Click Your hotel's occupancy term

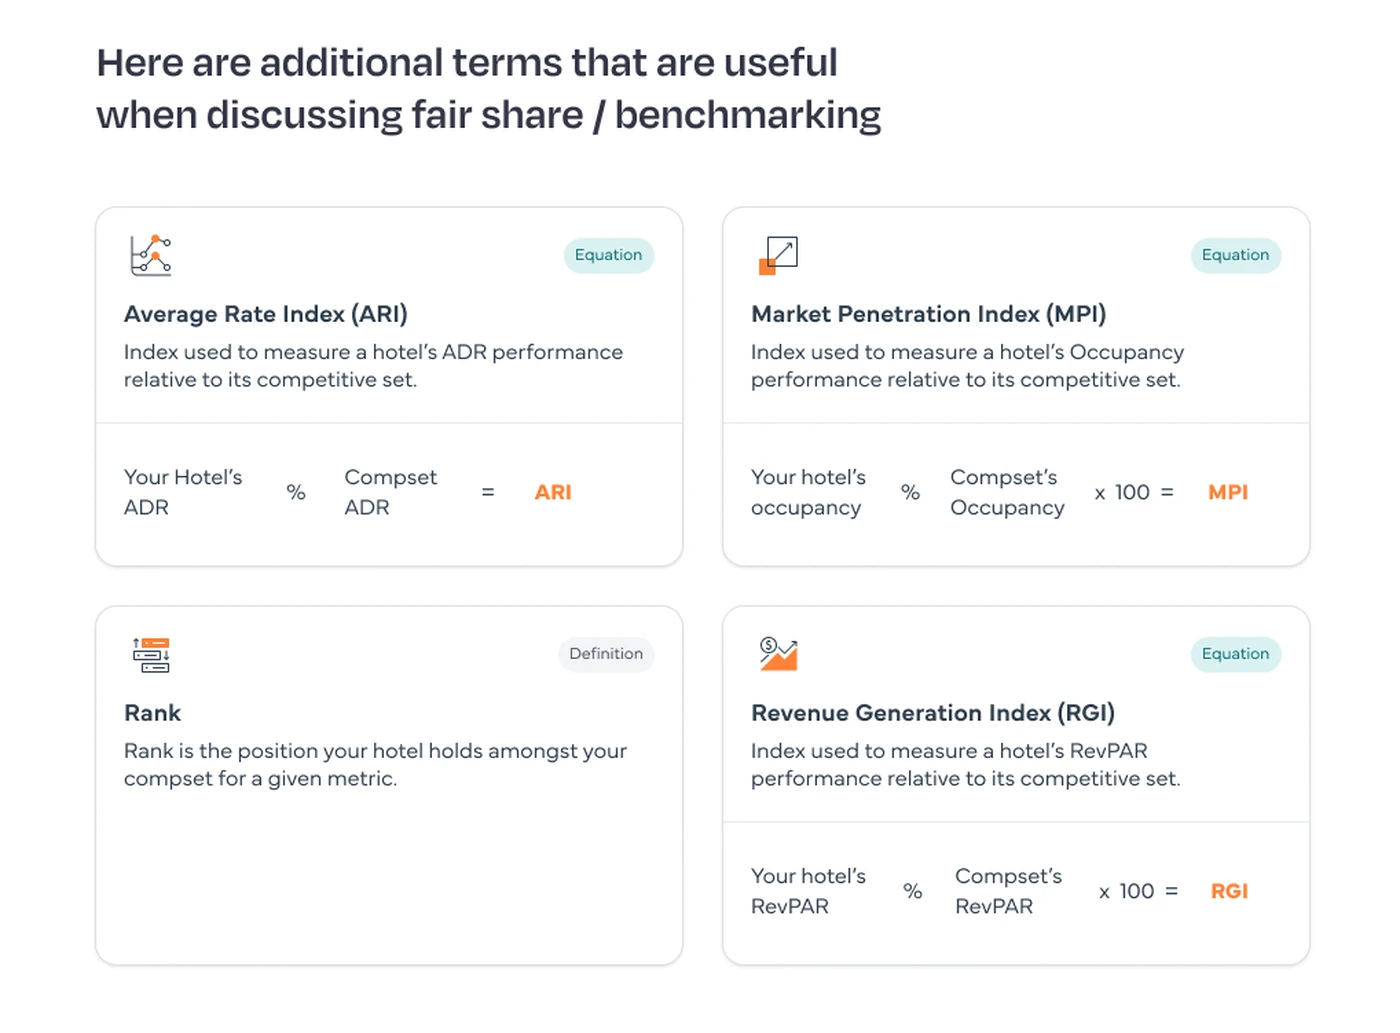(x=808, y=492)
